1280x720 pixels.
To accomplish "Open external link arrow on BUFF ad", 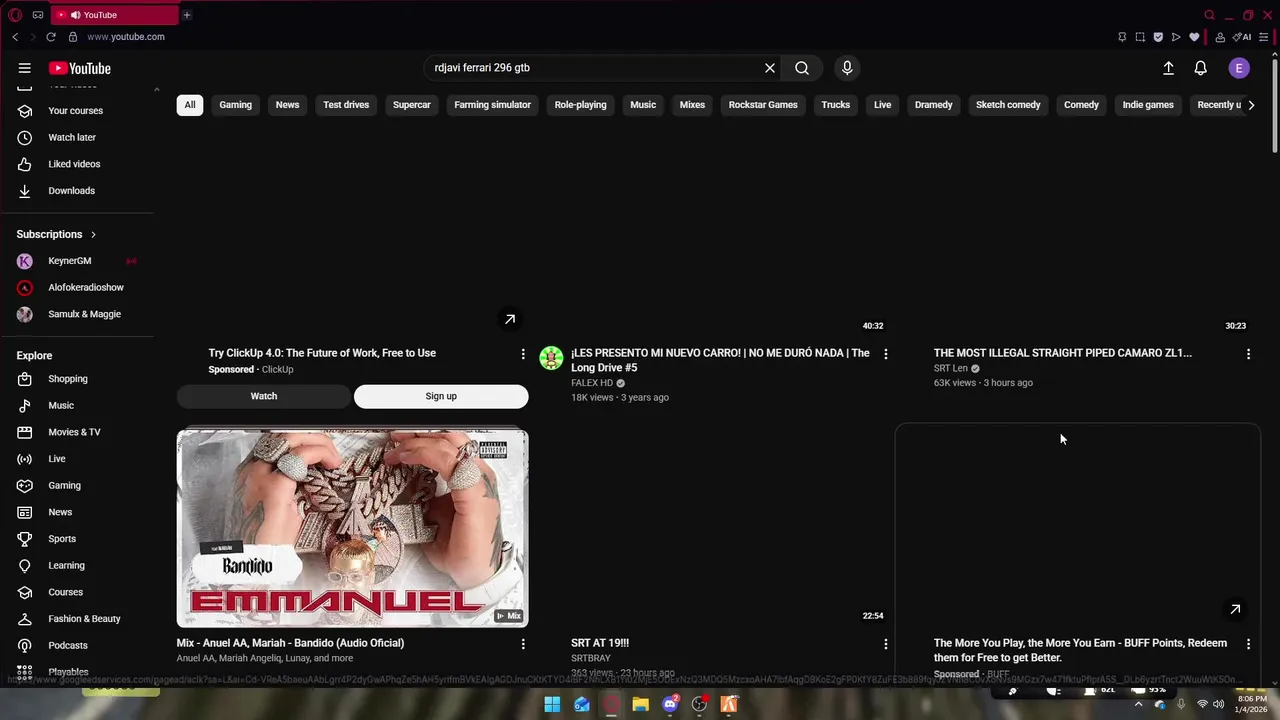I will click(1235, 609).
